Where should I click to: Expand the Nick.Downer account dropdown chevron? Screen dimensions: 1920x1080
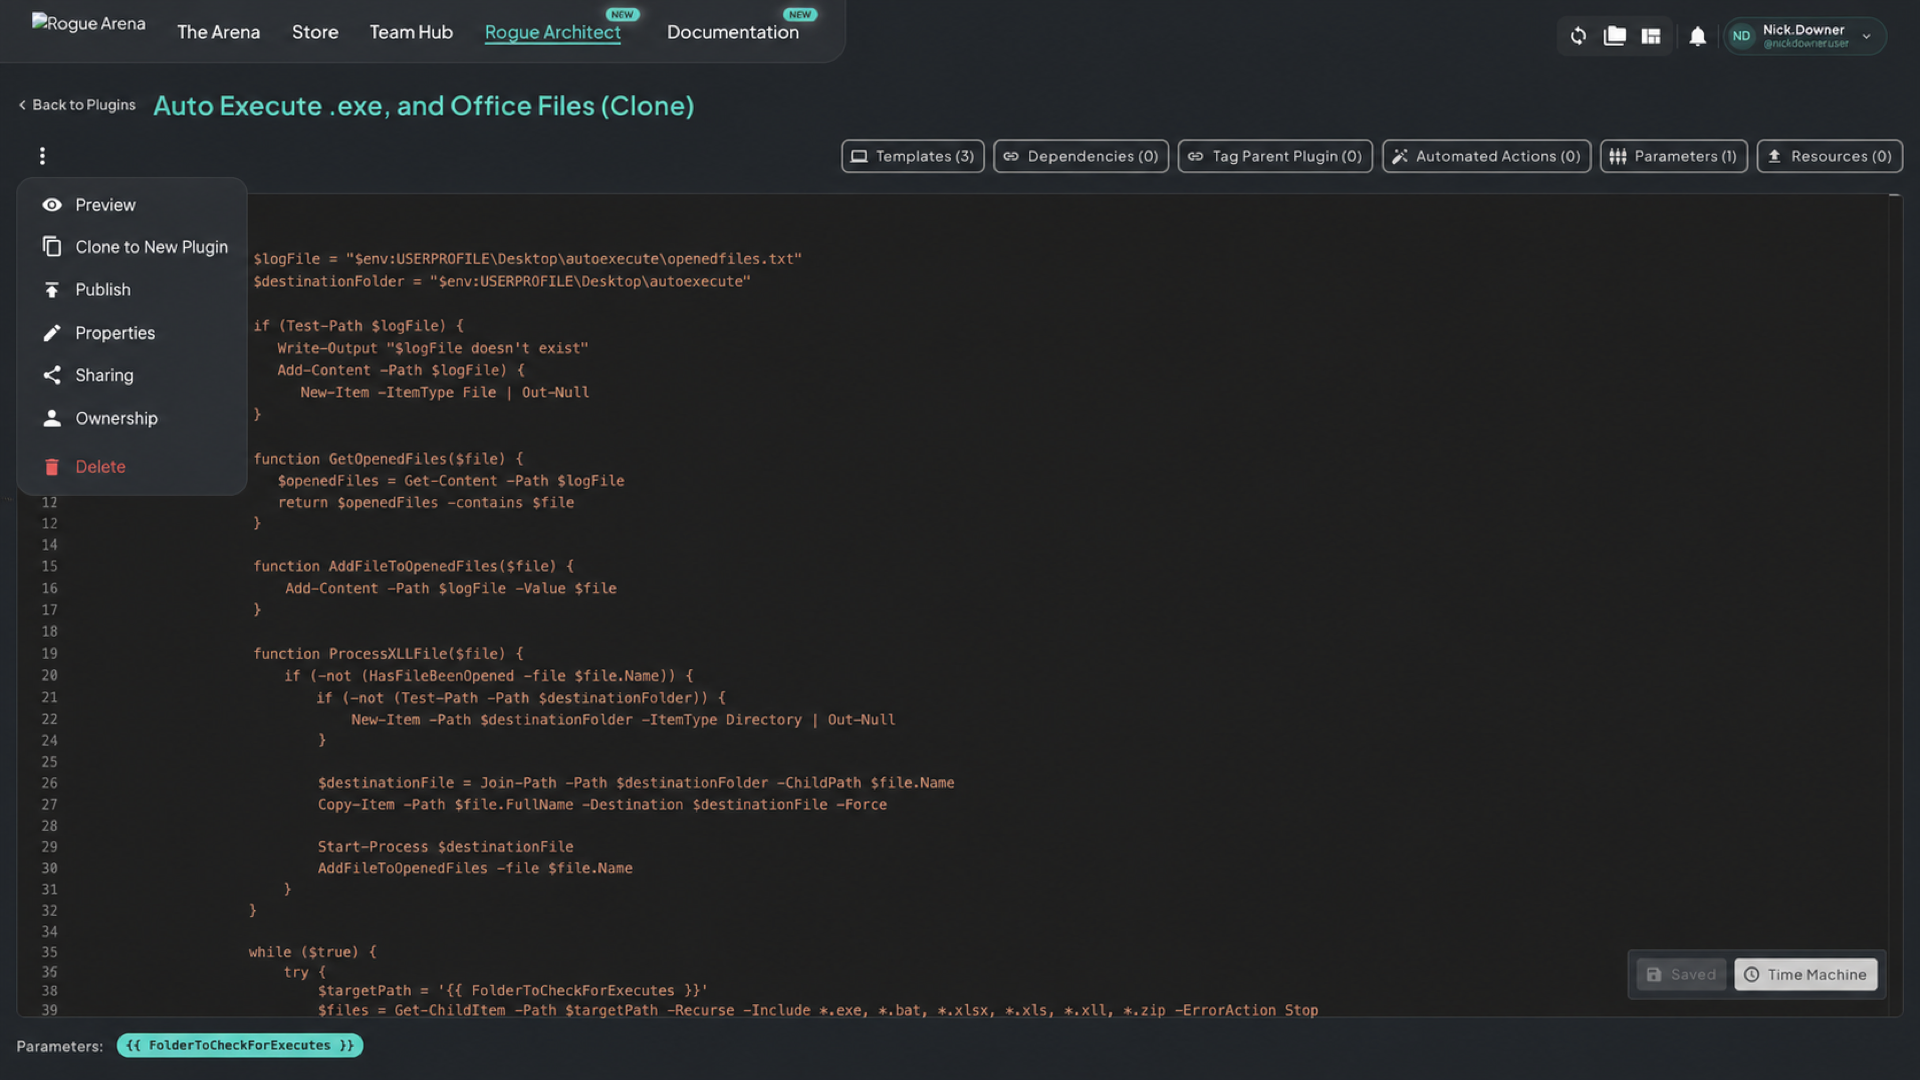1866,36
